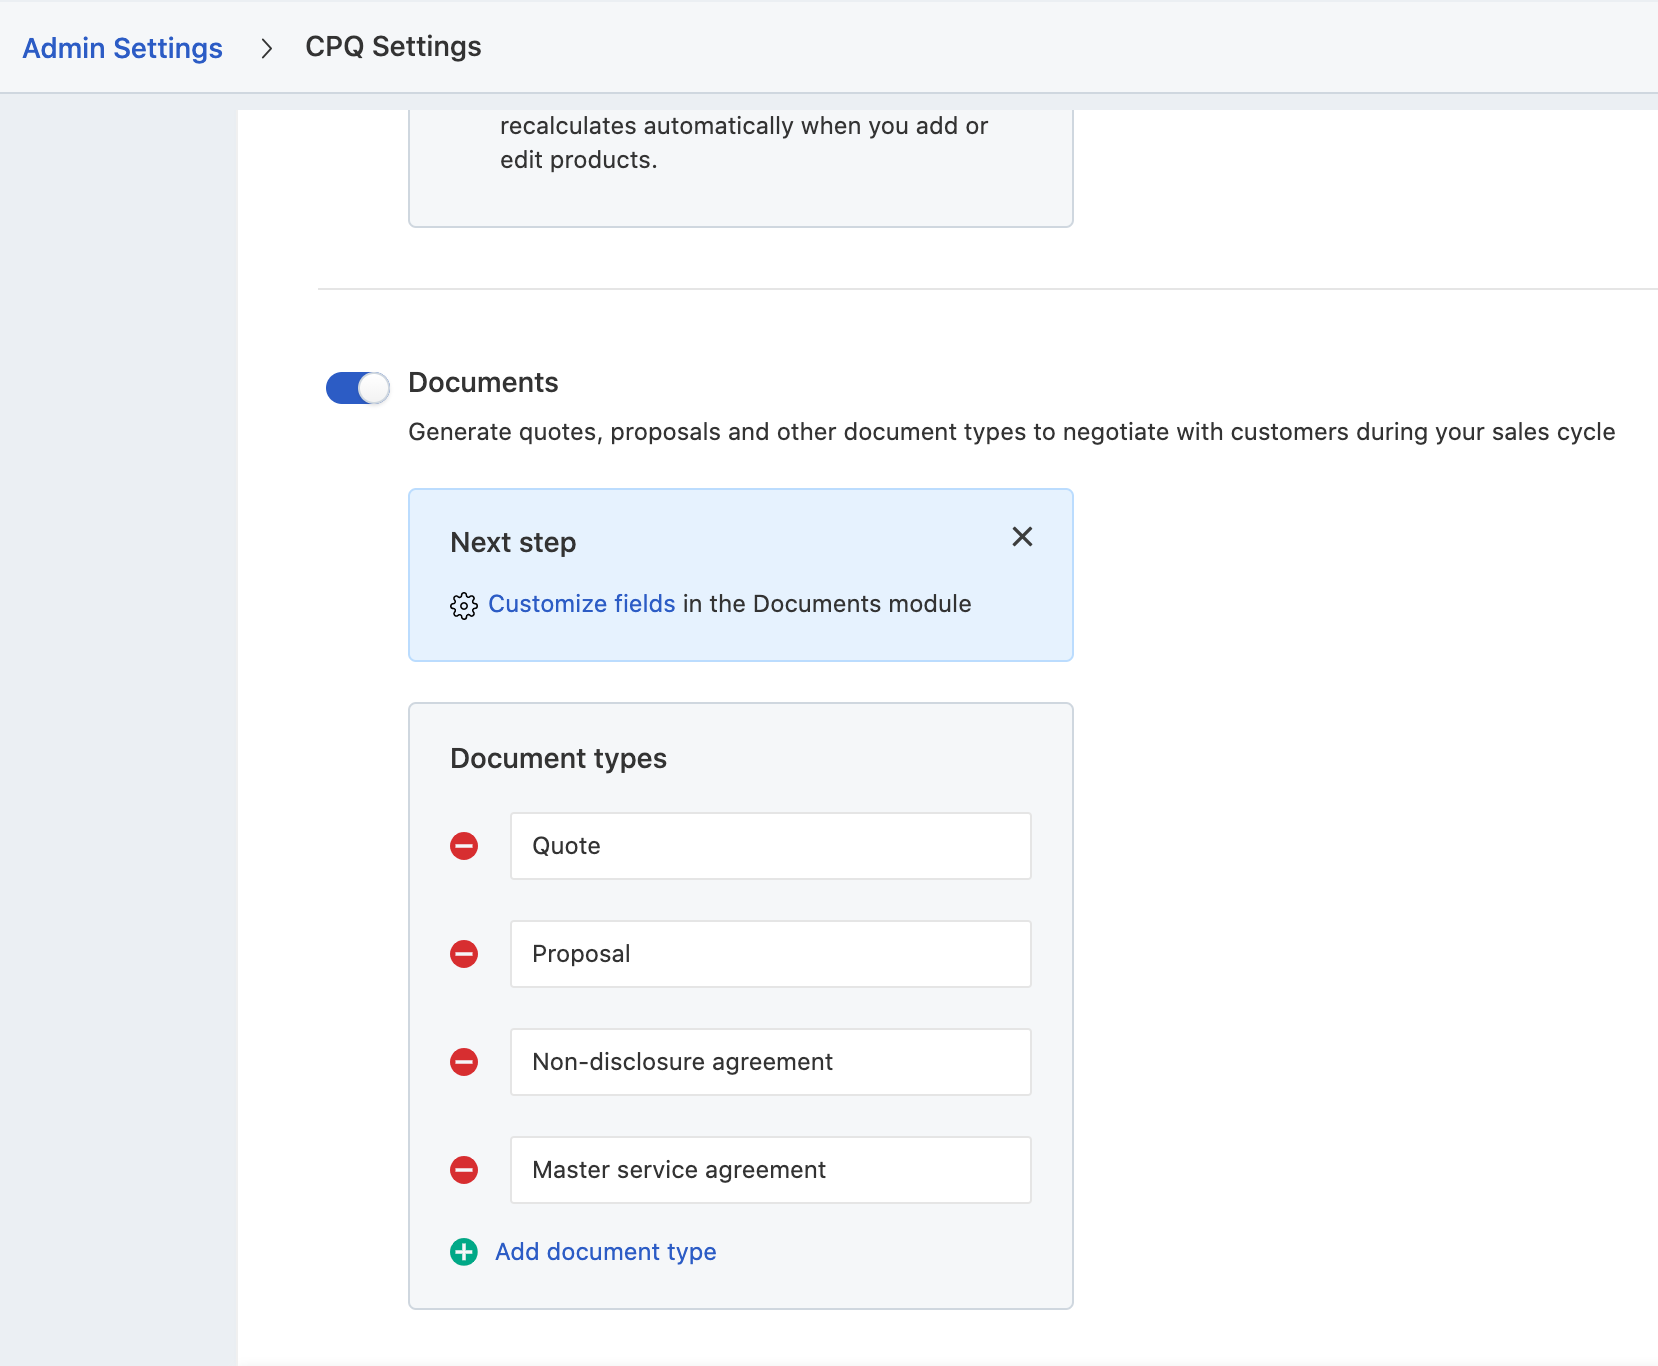This screenshot has height=1366, width=1658.
Task: Toggle the Documents switch off
Action: click(x=358, y=388)
